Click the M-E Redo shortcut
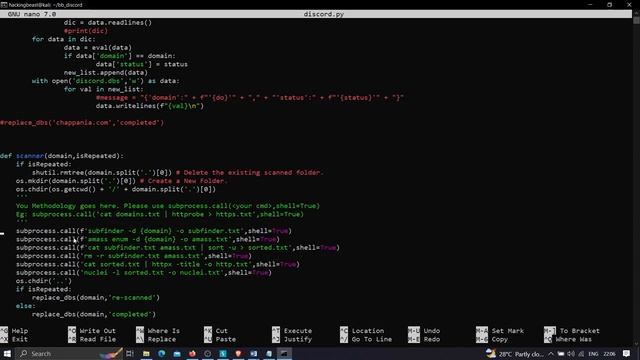The height and width of the screenshot is (360, 640). tap(424, 339)
